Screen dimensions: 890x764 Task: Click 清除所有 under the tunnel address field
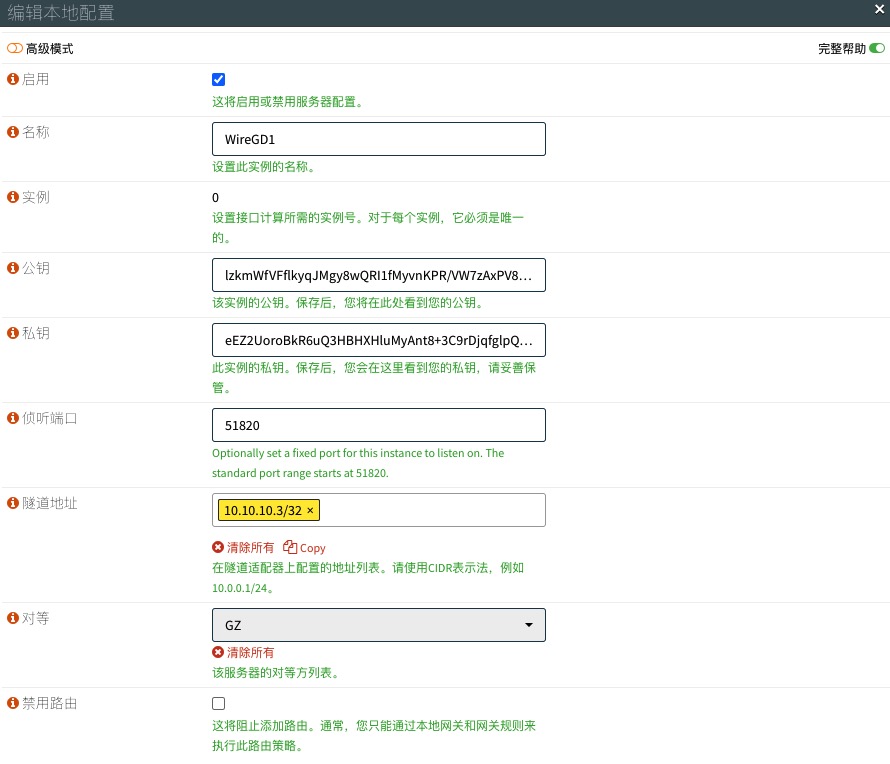(x=243, y=548)
